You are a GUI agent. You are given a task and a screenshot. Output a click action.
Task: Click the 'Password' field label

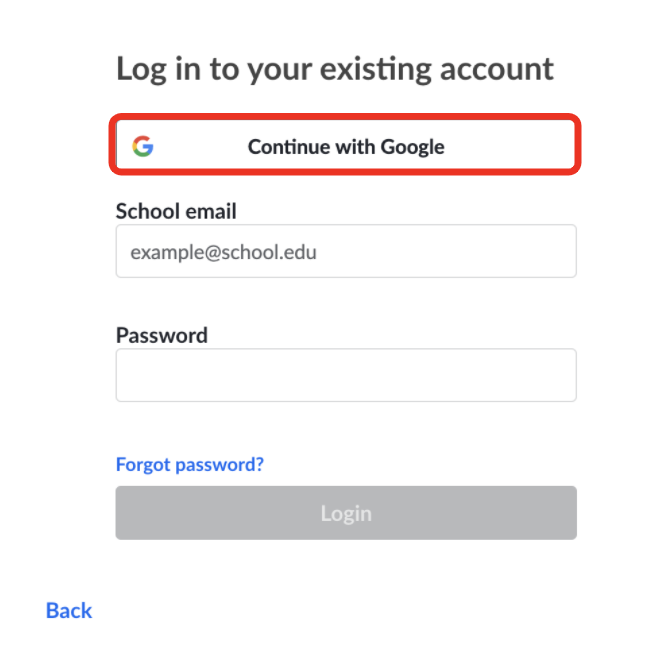click(162, 335)
